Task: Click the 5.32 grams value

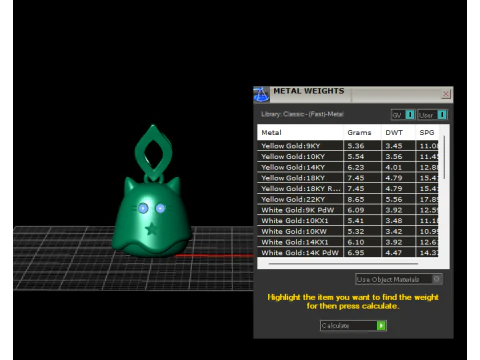Action: pos(356,231)
